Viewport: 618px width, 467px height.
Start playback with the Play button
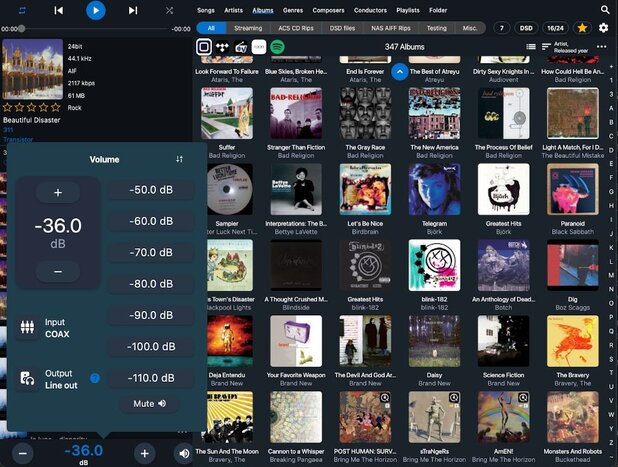[96, 10]
